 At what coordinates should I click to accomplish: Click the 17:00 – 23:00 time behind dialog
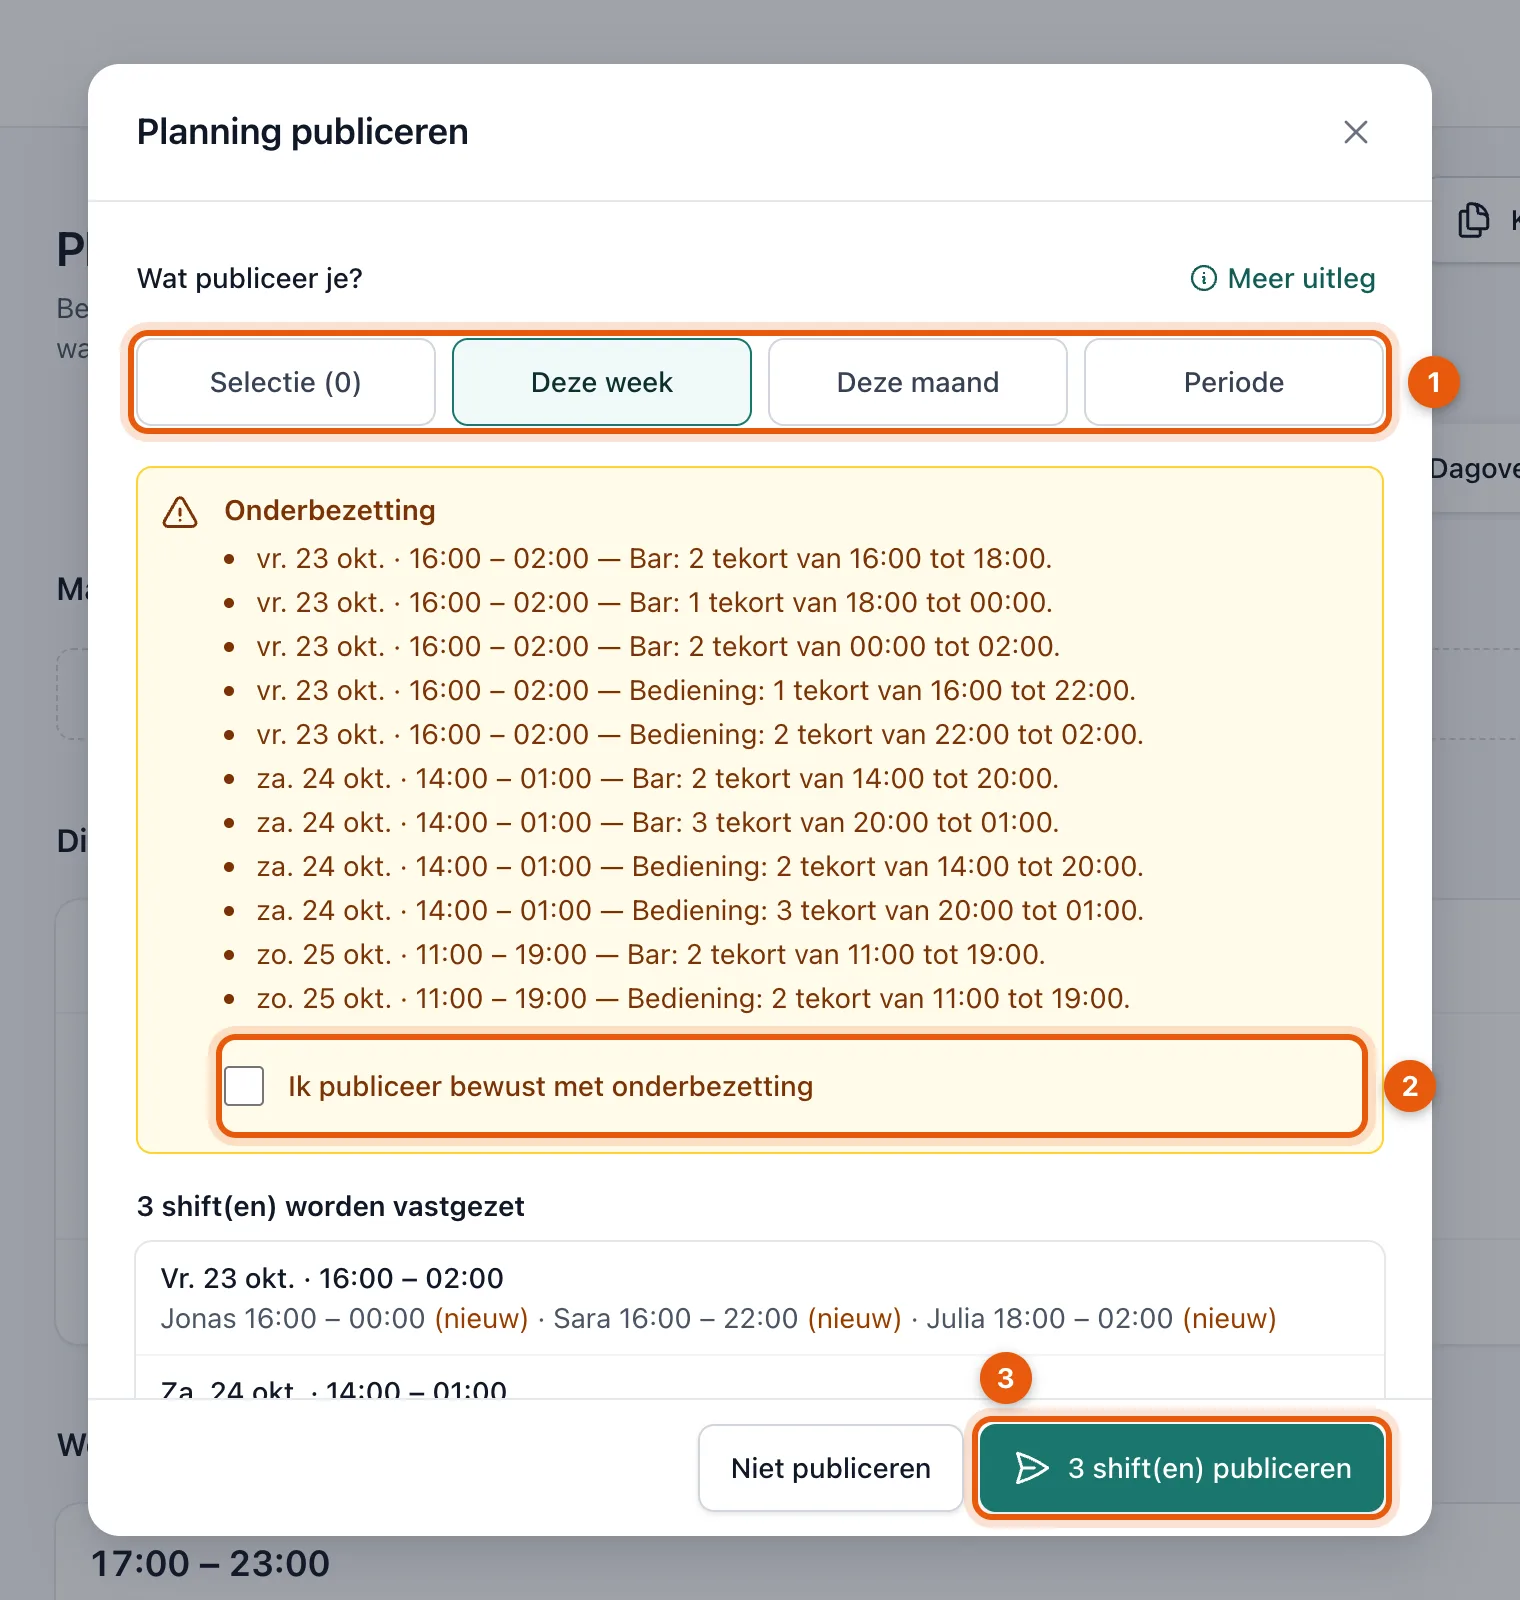tap(210, 1563)
